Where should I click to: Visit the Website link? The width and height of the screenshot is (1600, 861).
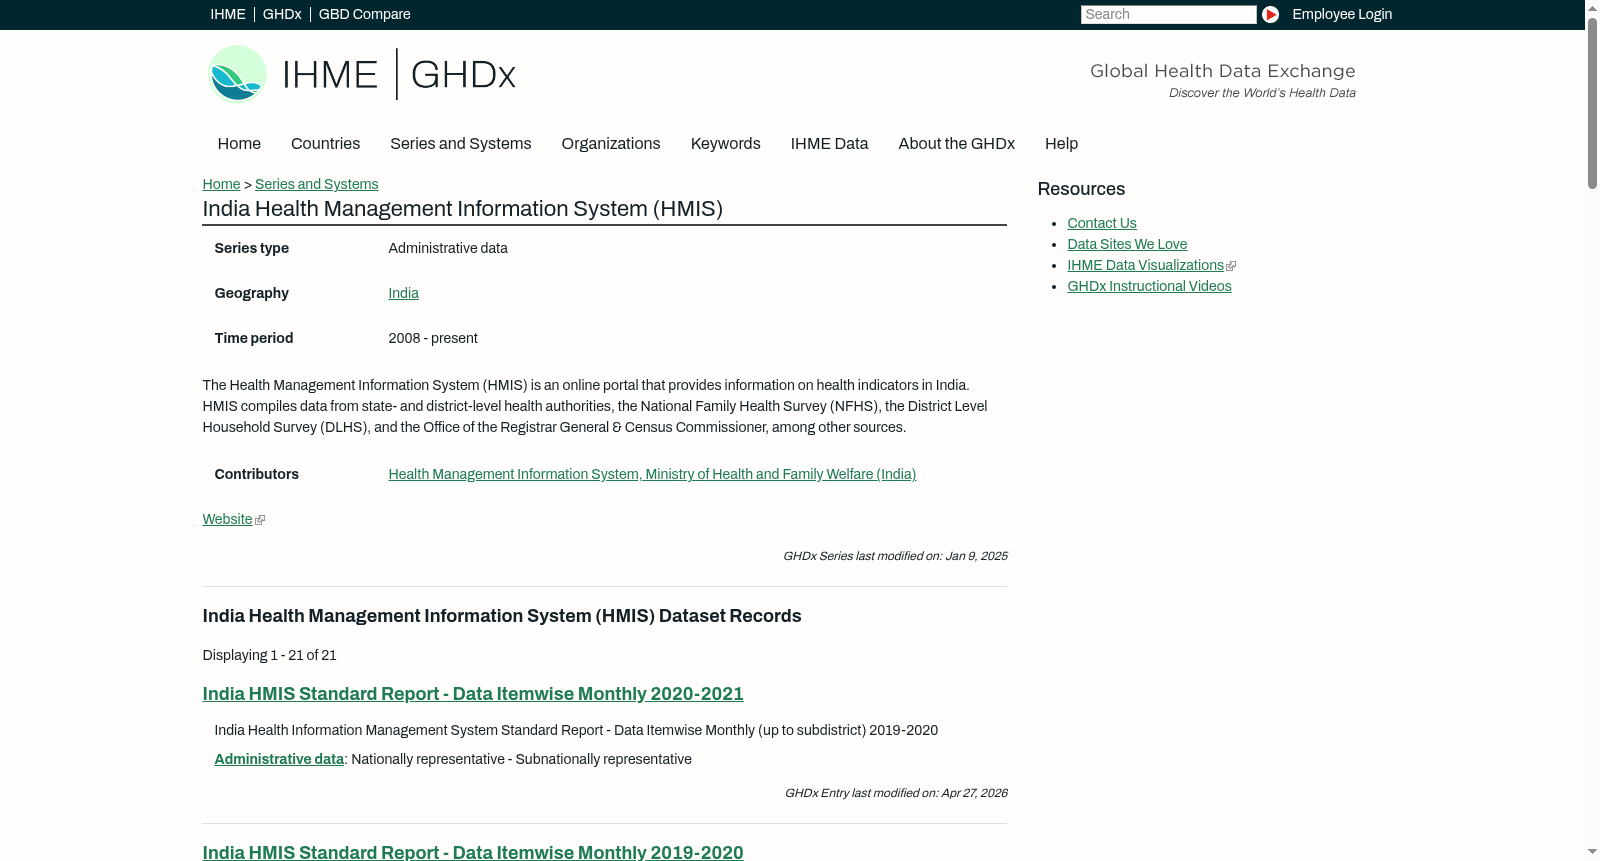228,519
